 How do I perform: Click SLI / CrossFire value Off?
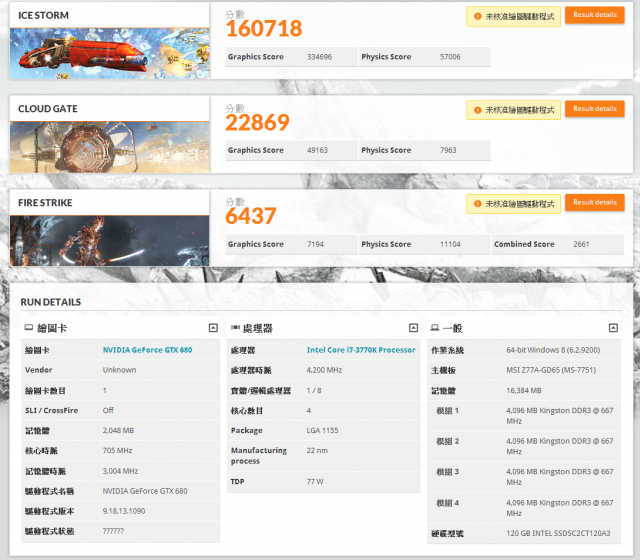[x=108, y=410]
